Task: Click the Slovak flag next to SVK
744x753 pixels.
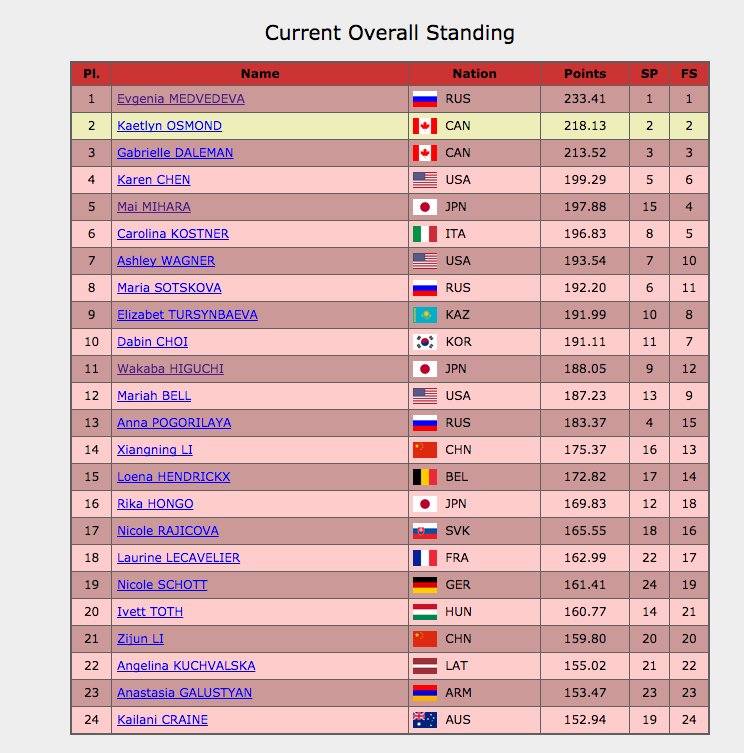Action: pyautogui.click(x=425, y=531)
